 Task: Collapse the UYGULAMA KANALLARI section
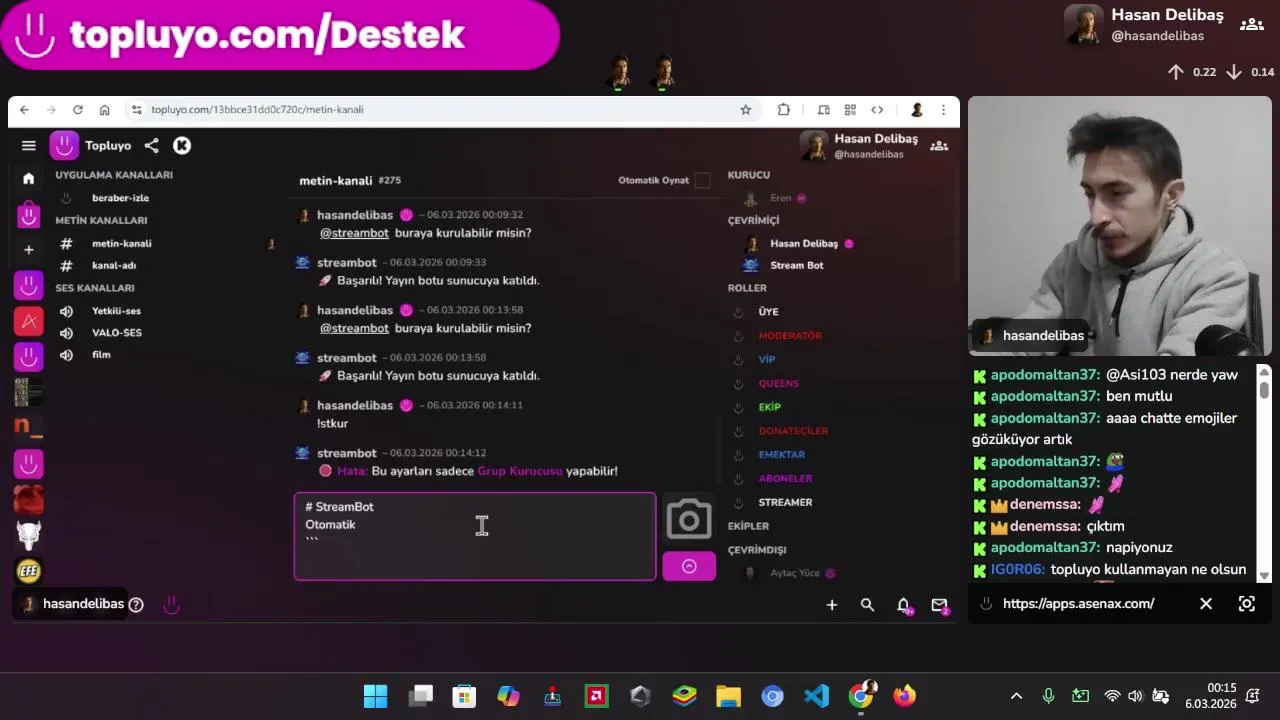pyautogui.click(x=114, y=175)
